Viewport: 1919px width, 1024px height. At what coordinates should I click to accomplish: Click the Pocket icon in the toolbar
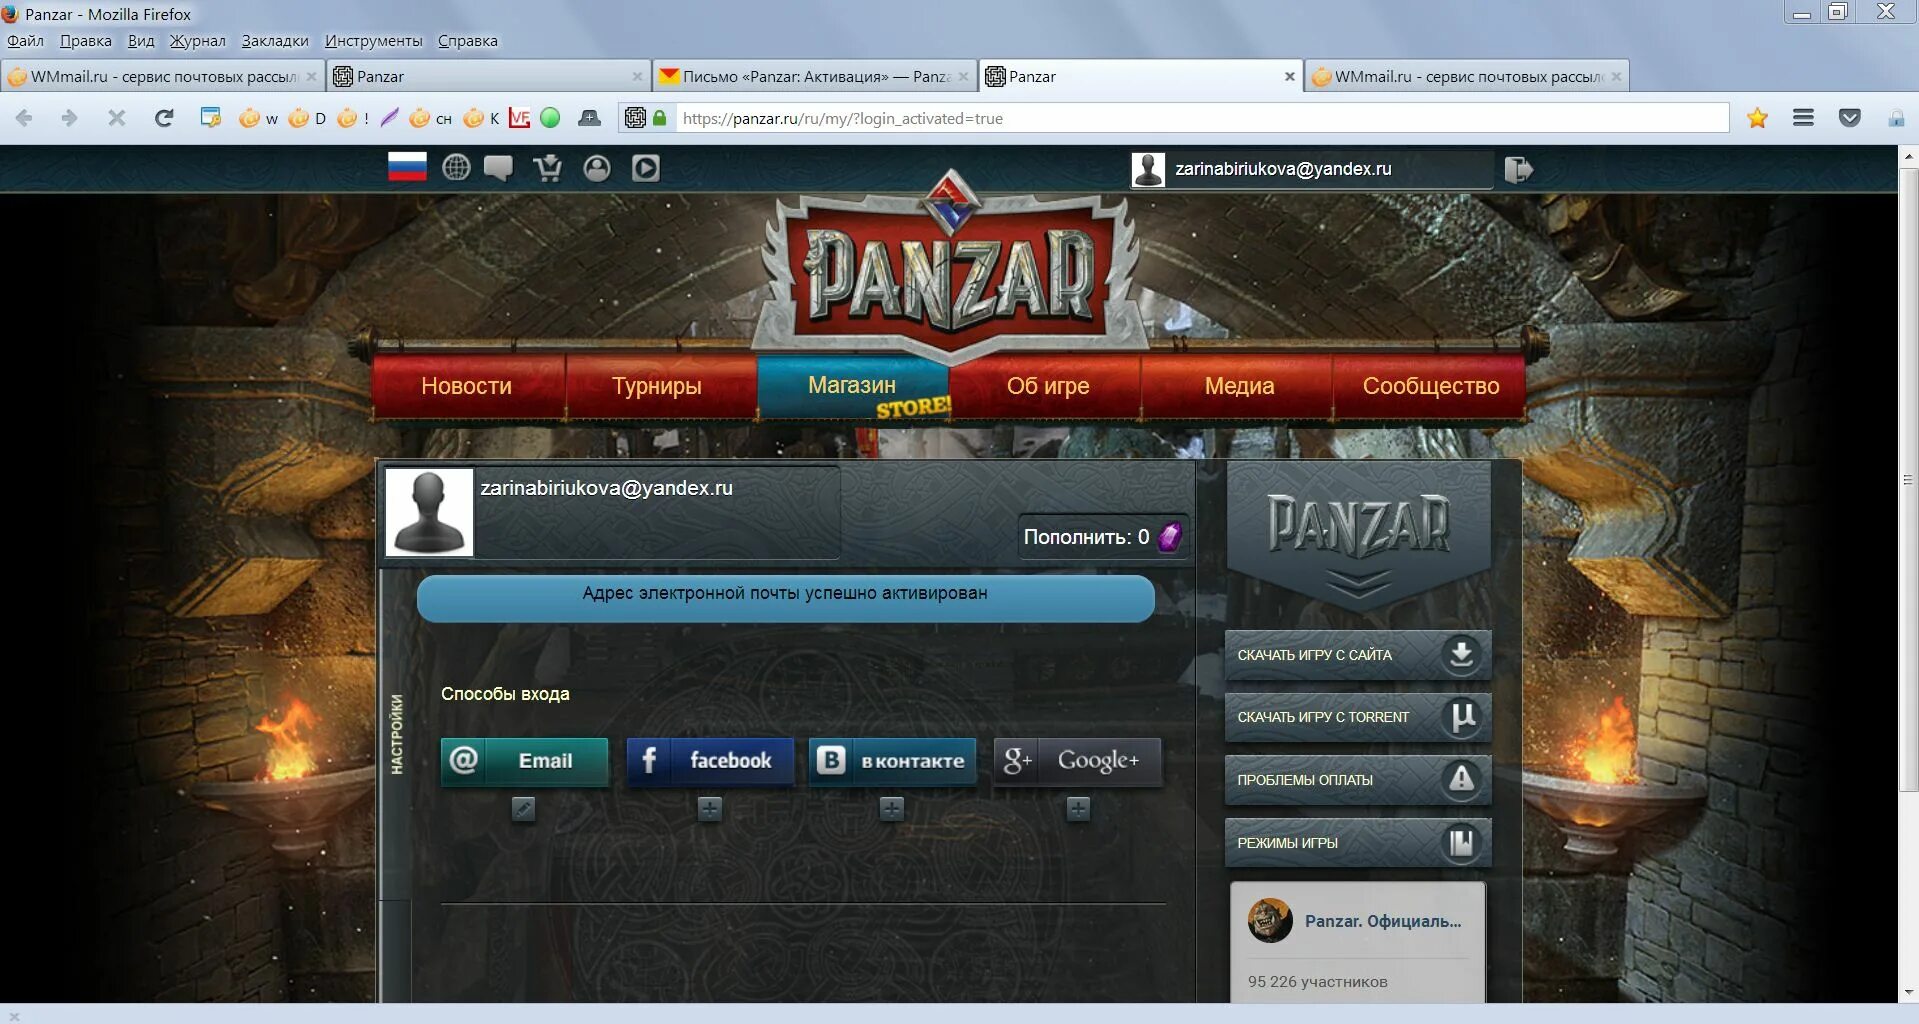(1850, 118)
